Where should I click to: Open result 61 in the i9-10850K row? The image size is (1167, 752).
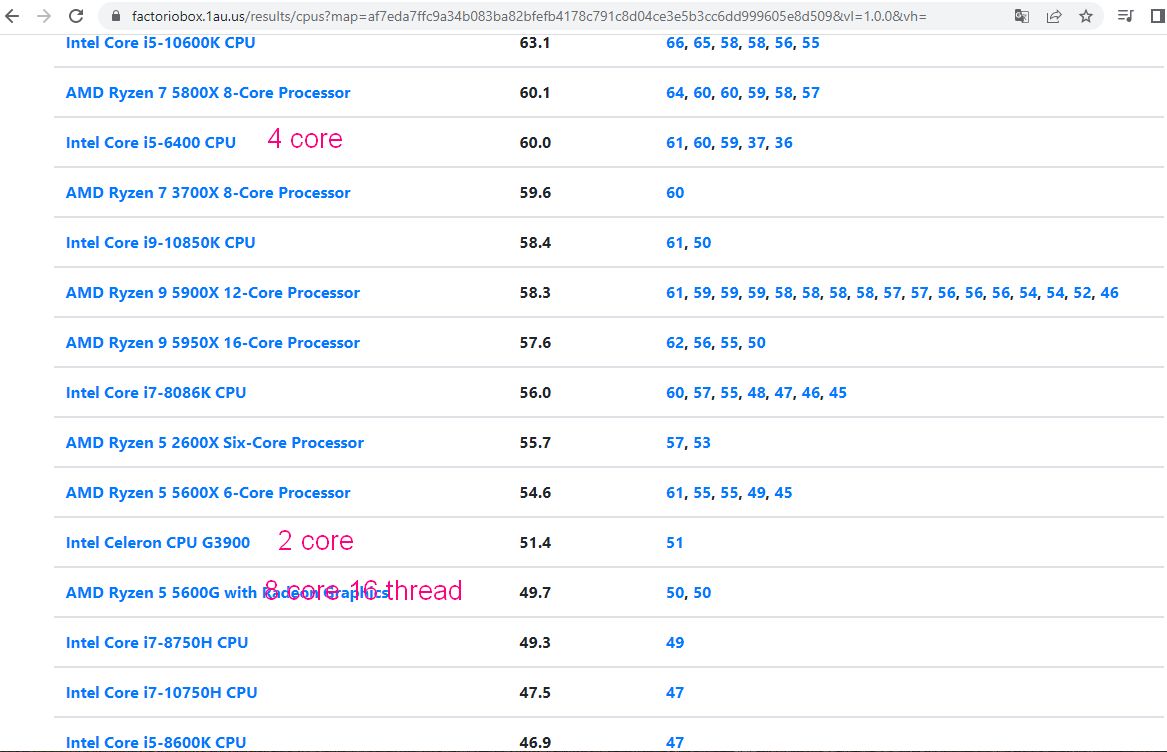(x=675, y=242)
